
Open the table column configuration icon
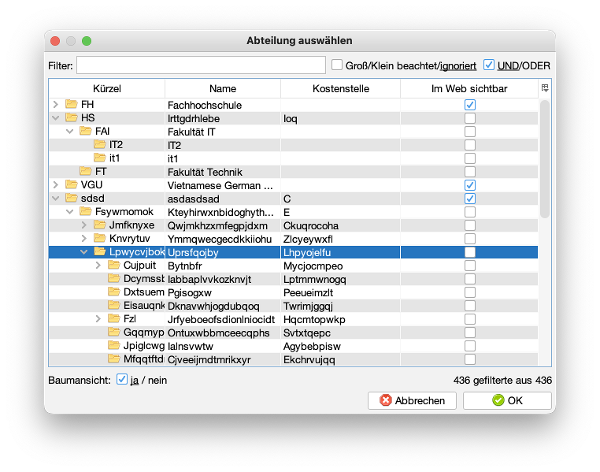[545, 88]
